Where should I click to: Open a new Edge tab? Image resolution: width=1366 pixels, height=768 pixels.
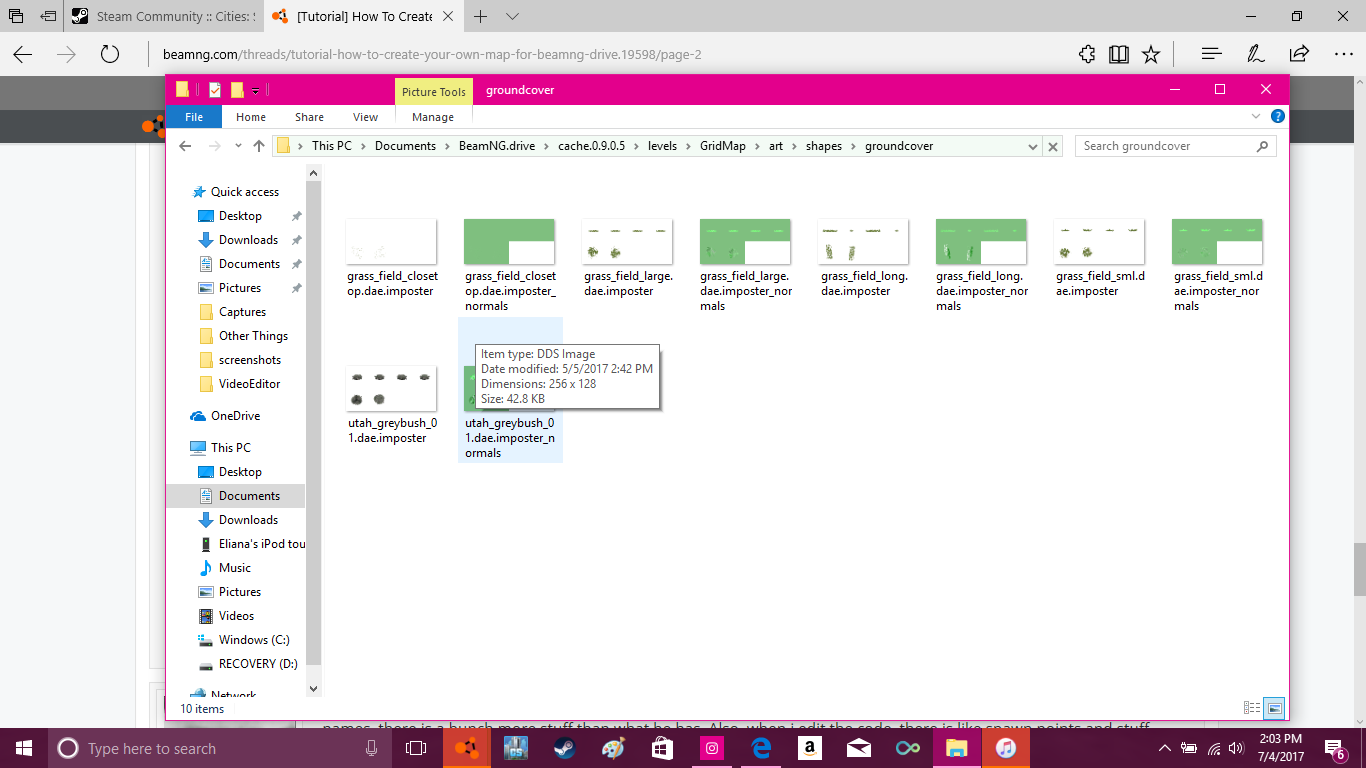click(481, 16)
